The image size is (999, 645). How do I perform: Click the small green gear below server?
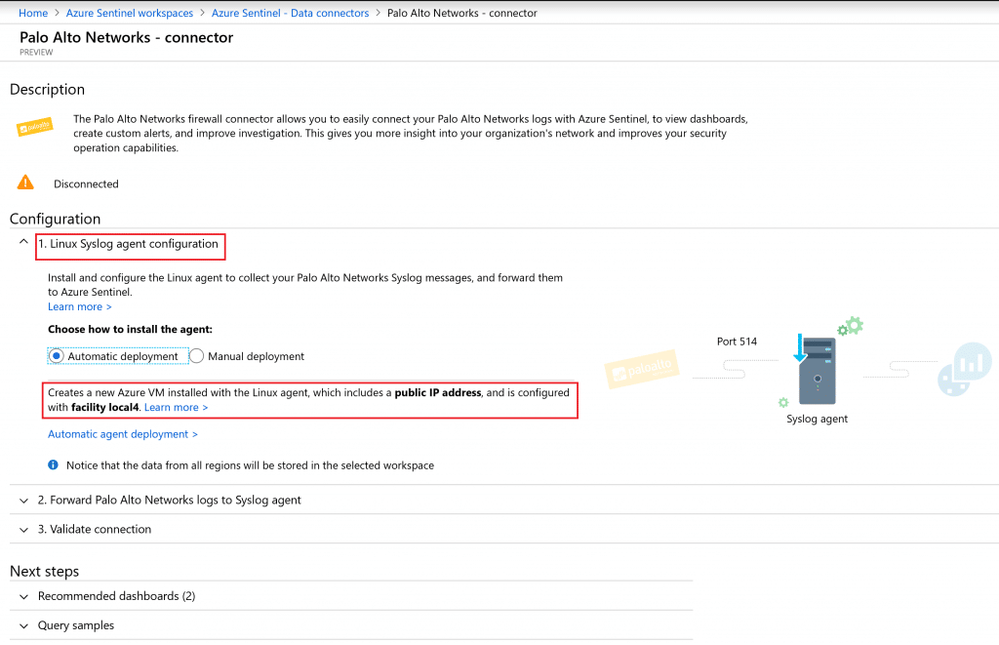(784, 402)
